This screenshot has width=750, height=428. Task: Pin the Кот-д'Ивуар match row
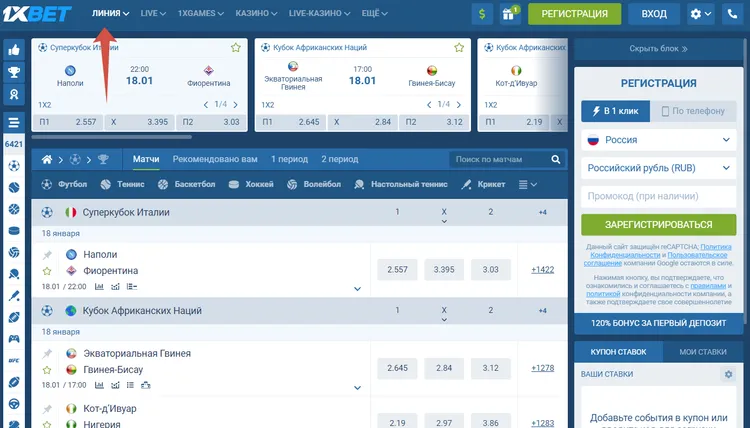[47, 409]
